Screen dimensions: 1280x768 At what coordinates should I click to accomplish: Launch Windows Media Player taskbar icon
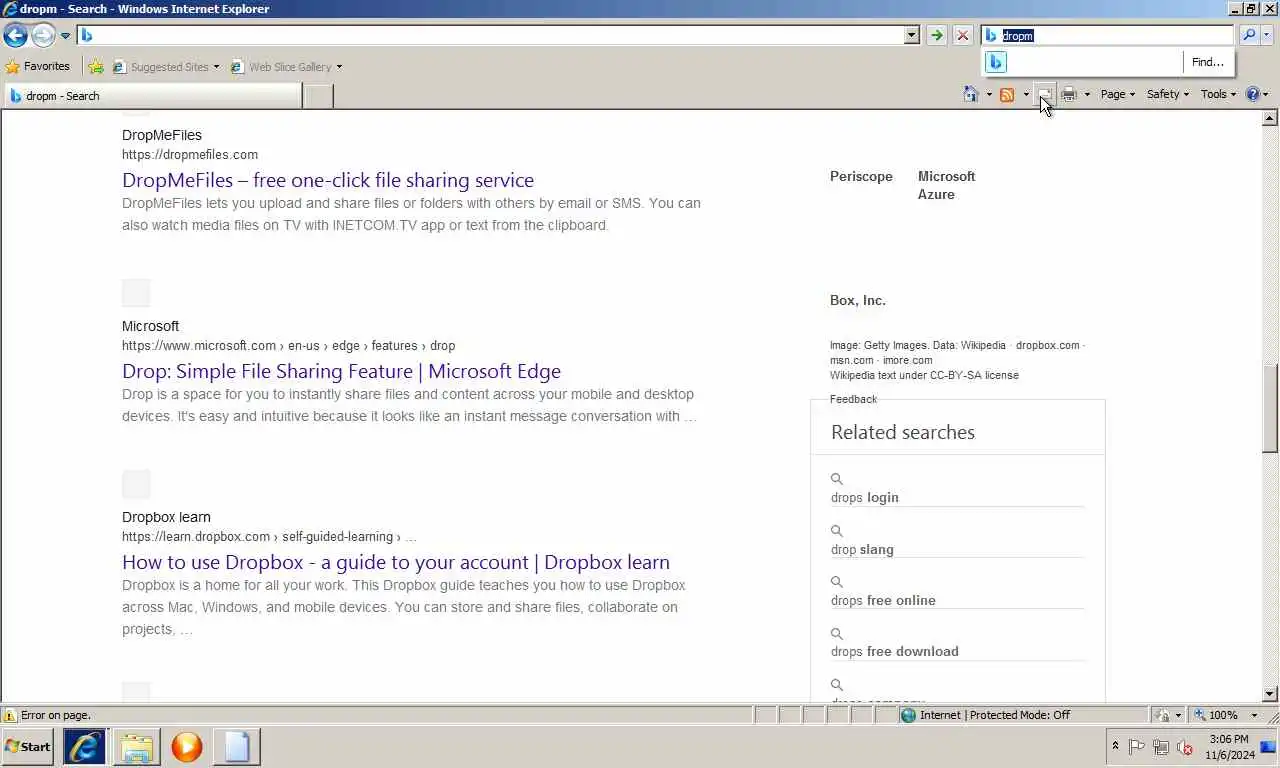[x=187, y=747]
